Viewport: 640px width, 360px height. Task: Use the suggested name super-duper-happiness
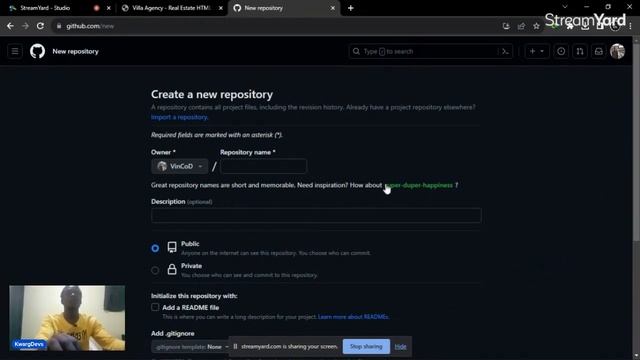[419, 185]
